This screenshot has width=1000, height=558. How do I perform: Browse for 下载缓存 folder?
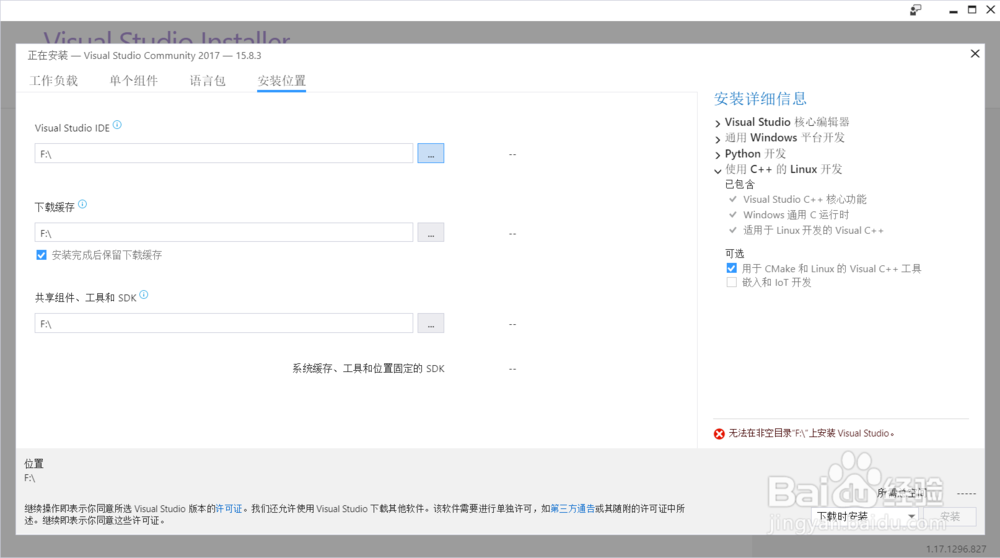tap(430, 232)
